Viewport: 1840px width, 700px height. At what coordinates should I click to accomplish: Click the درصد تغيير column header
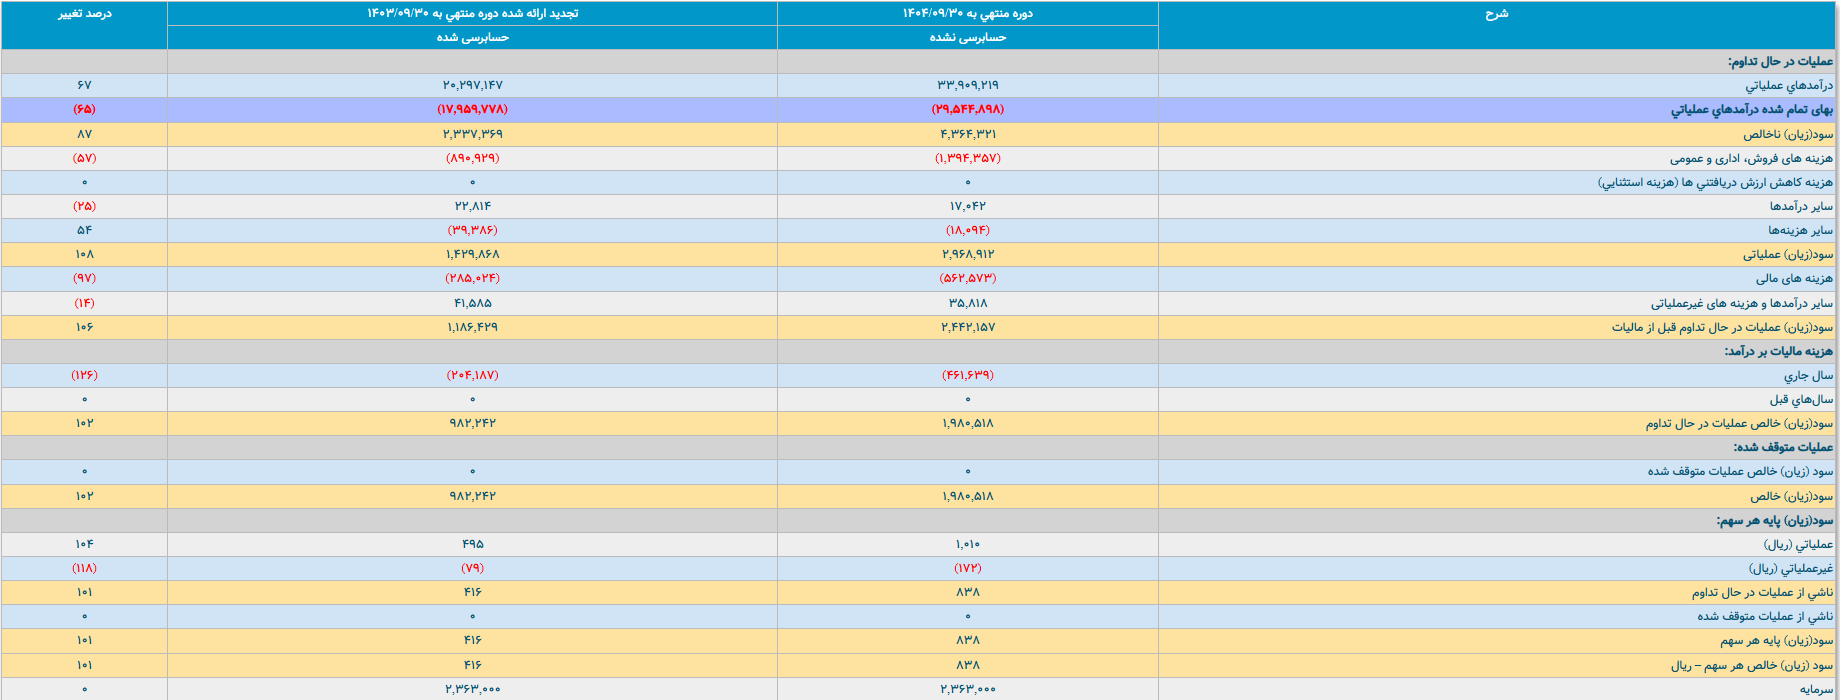84,13
